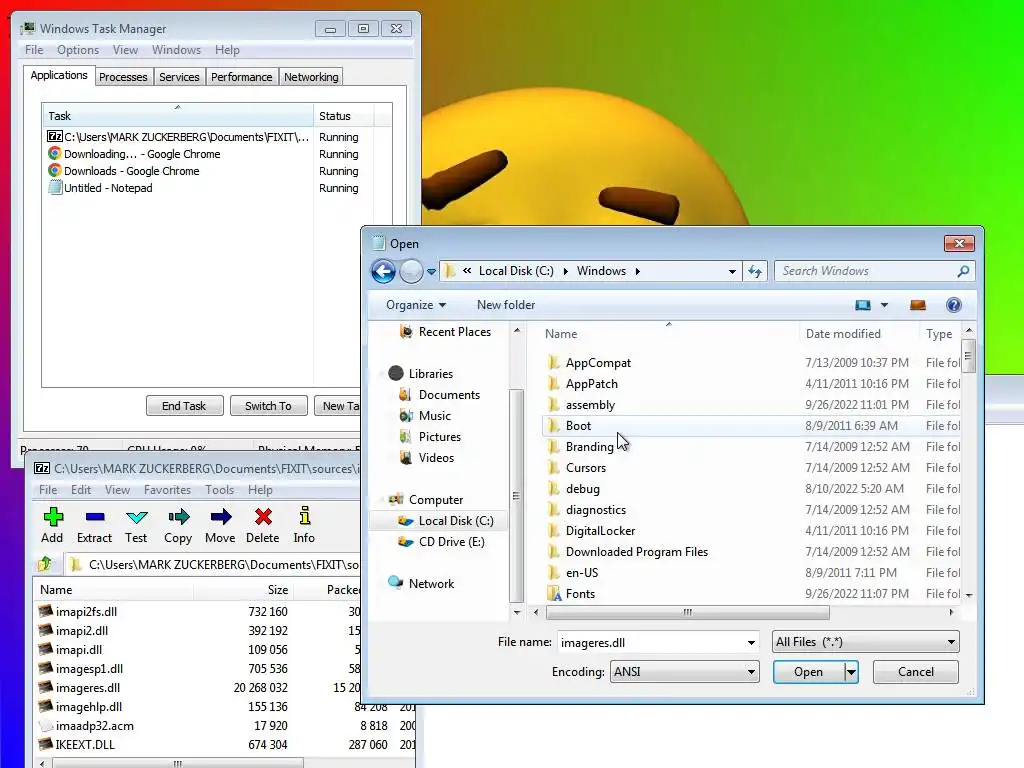The image size is (1024, 768).
Task: Expand the Windows breadcrumb arrow
Action: coord(637,271)
